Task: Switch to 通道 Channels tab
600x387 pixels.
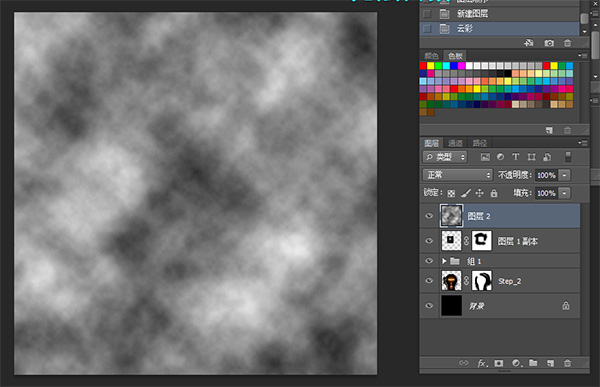Action: (455, 143)
